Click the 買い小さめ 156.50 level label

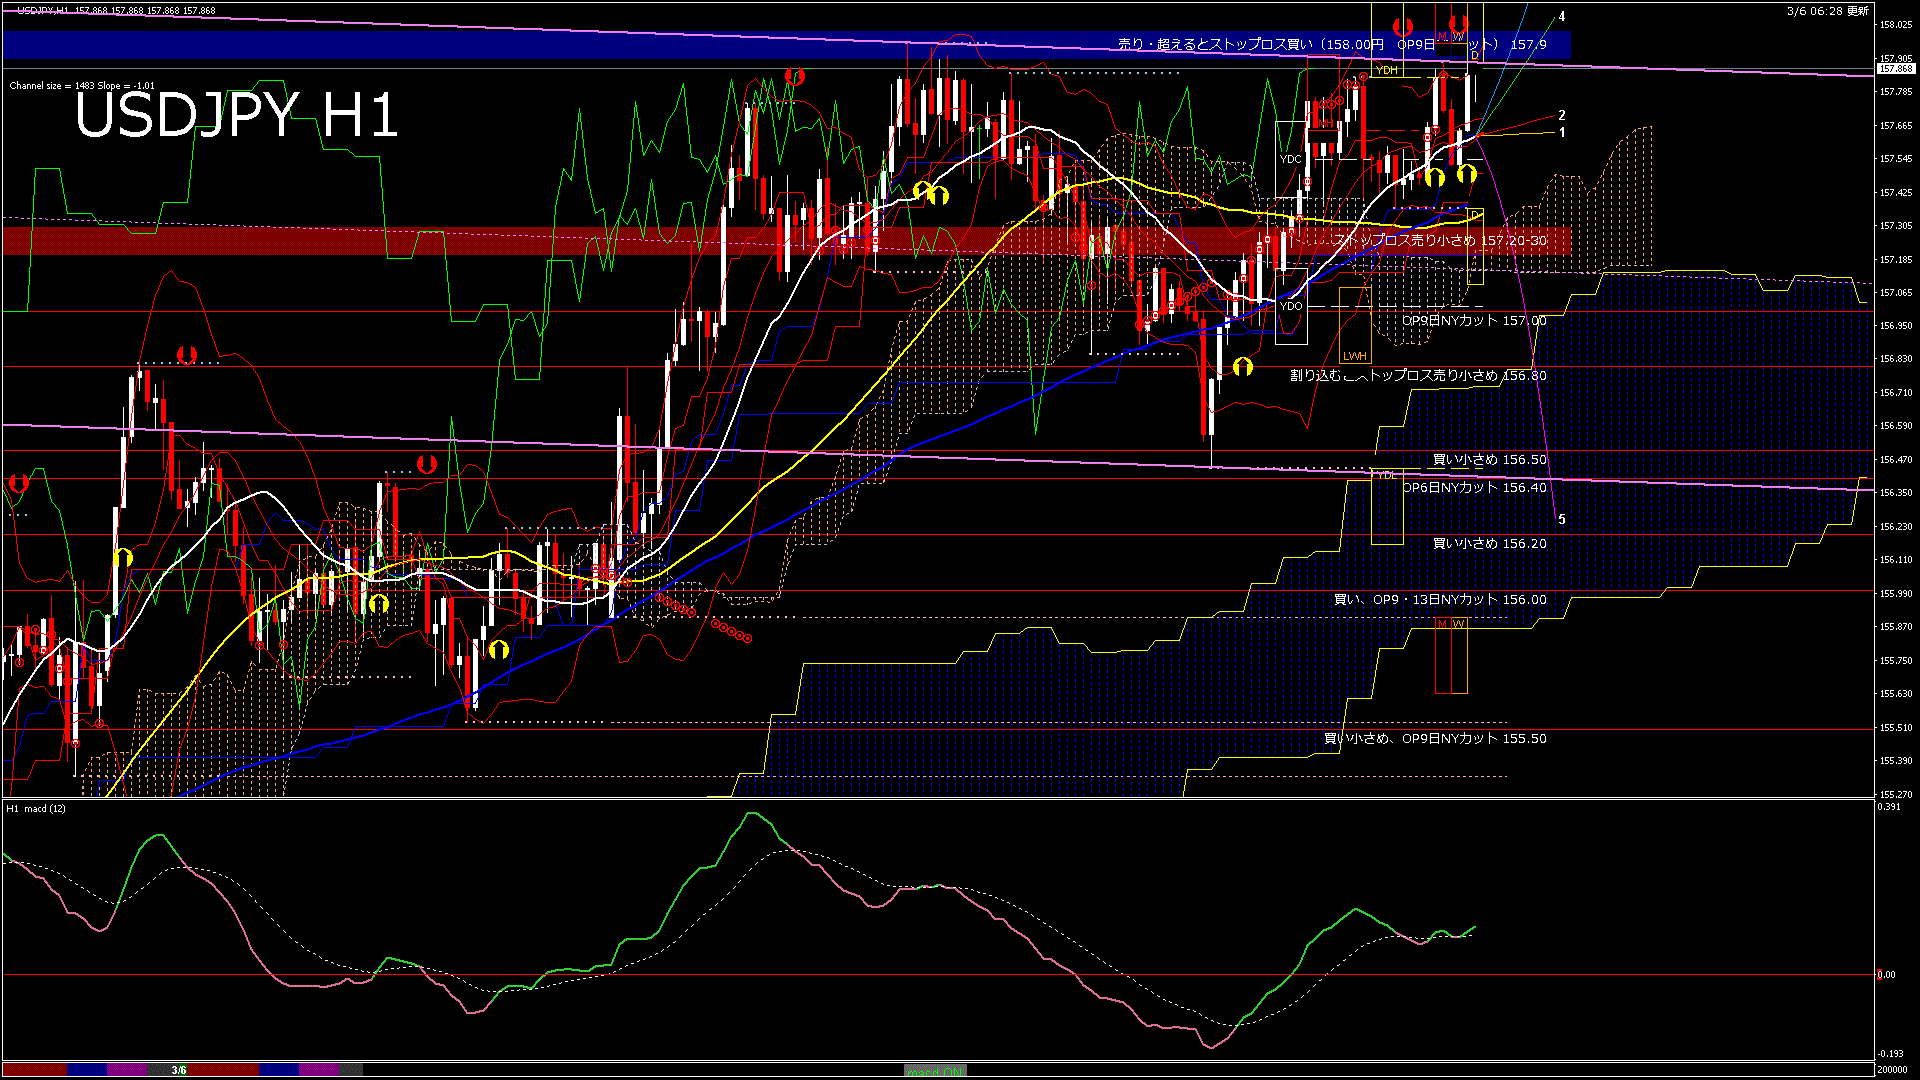click(x=1489, y=460)
